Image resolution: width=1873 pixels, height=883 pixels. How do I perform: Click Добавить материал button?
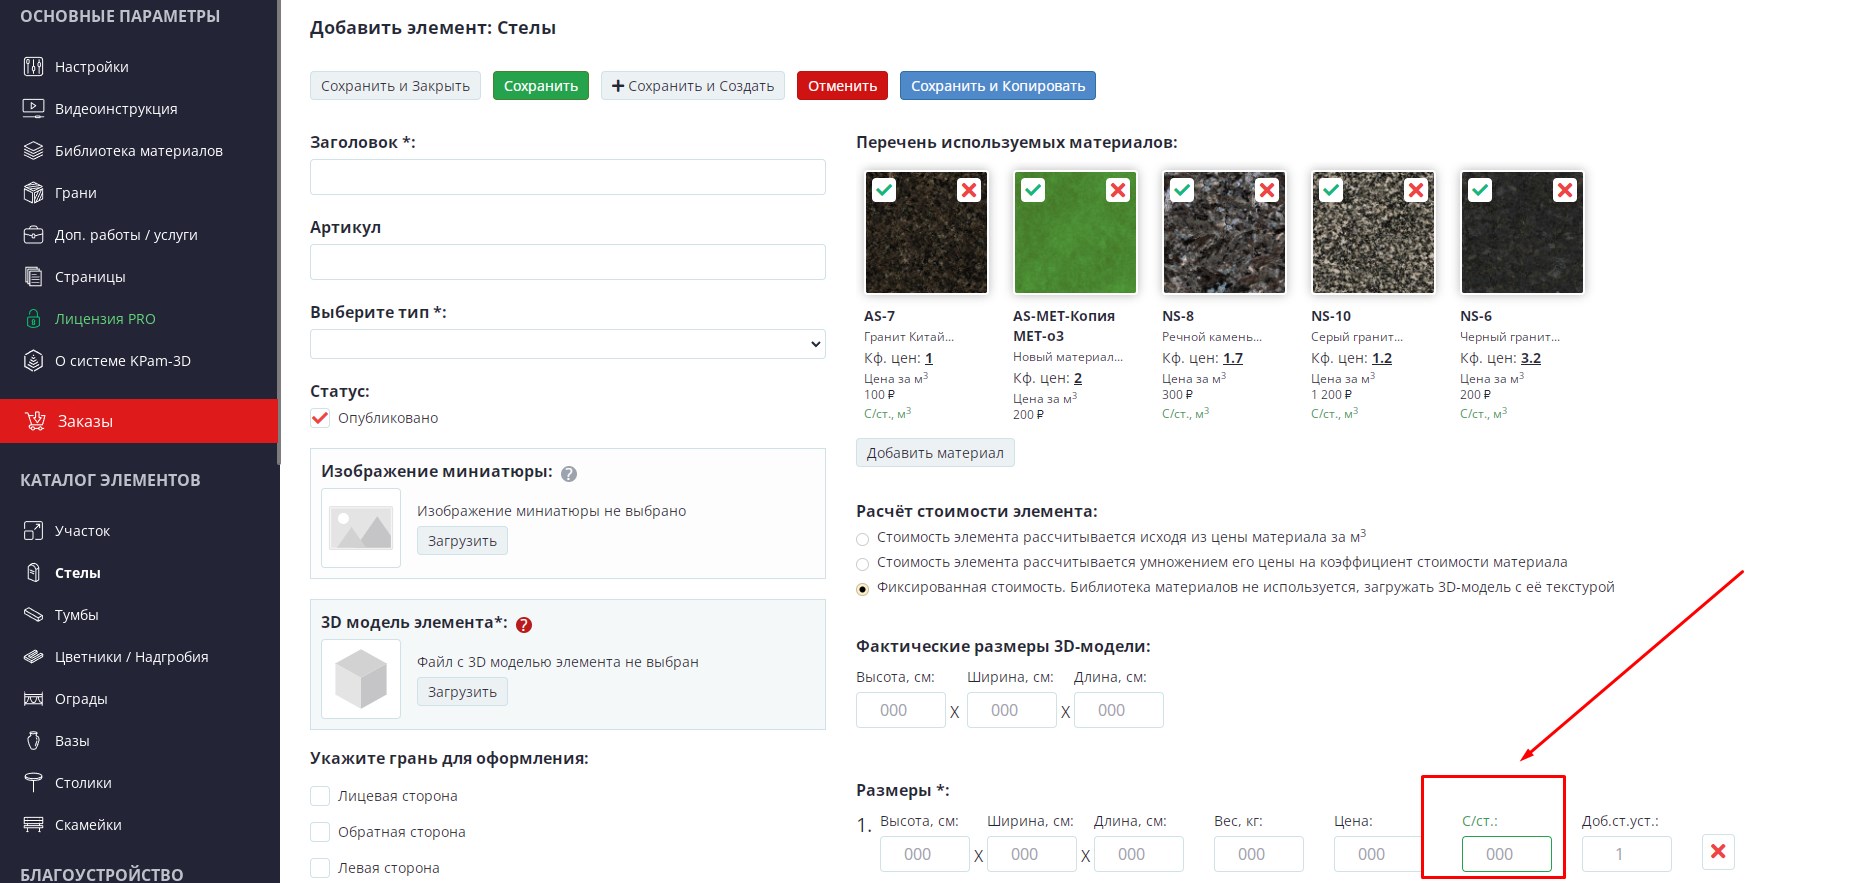point(935,453)
